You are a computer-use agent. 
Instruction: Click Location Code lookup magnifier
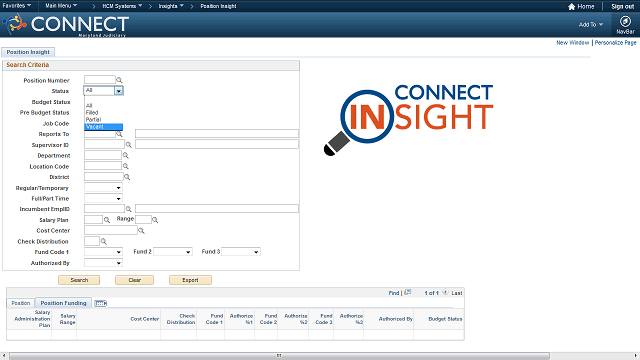pyautogui.click(x=126, y=166)
